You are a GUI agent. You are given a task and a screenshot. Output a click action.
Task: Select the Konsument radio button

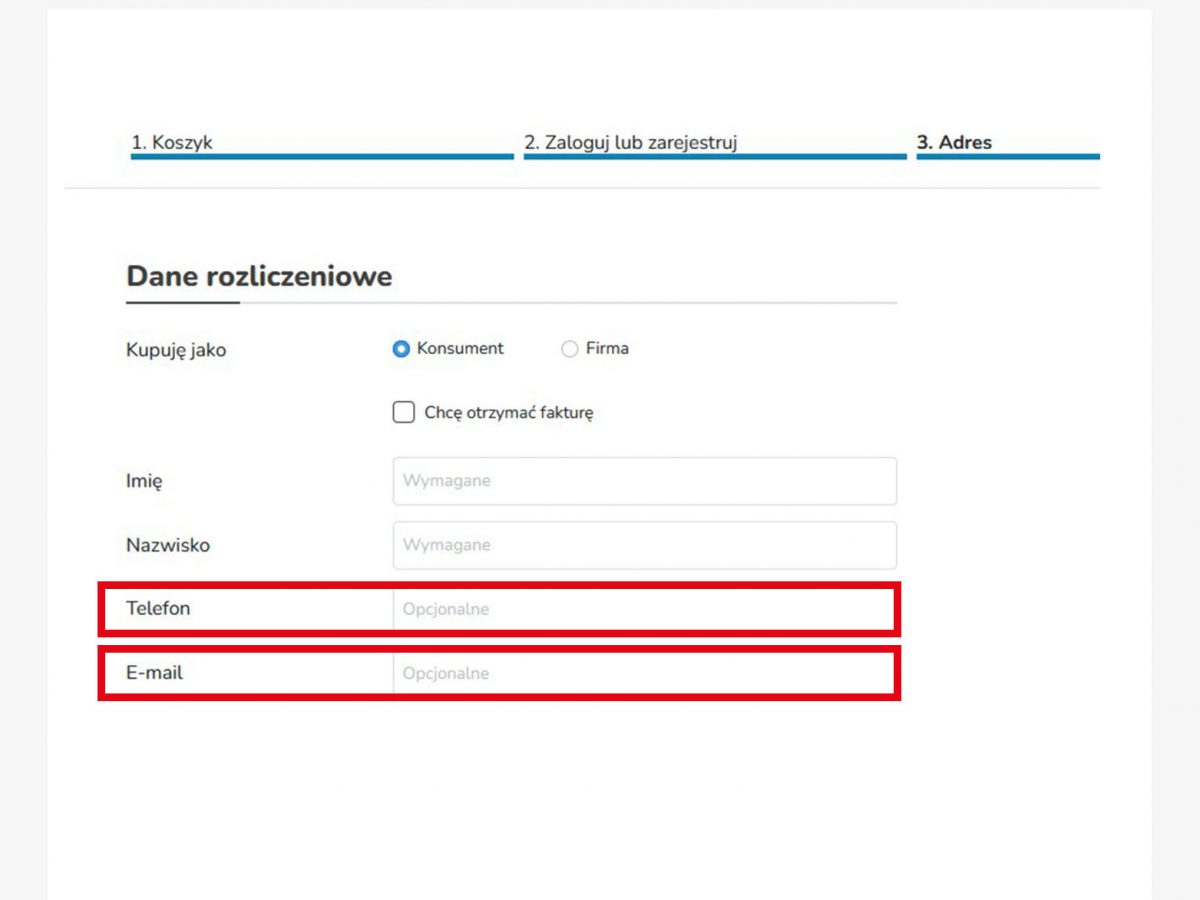[x=401, y=349]
